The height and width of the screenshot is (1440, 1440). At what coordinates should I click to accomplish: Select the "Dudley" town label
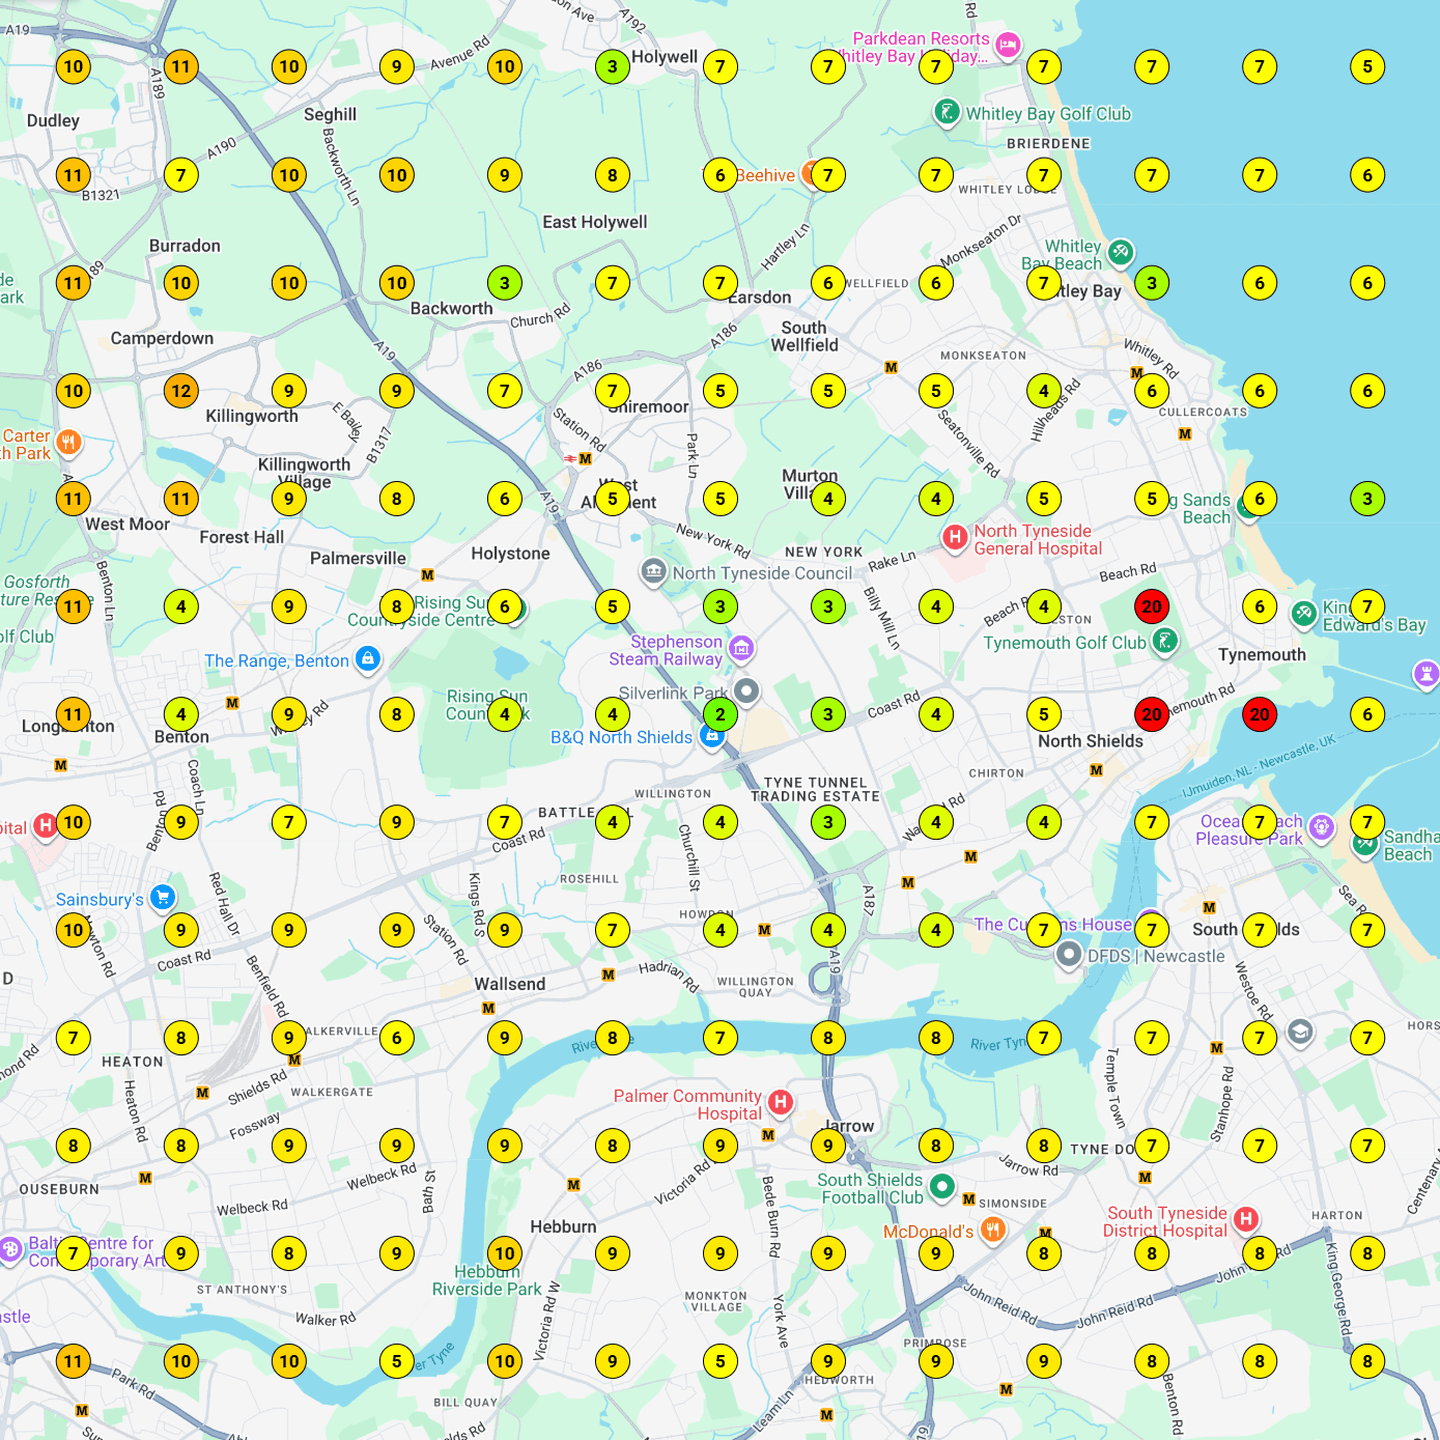(53, 121)
